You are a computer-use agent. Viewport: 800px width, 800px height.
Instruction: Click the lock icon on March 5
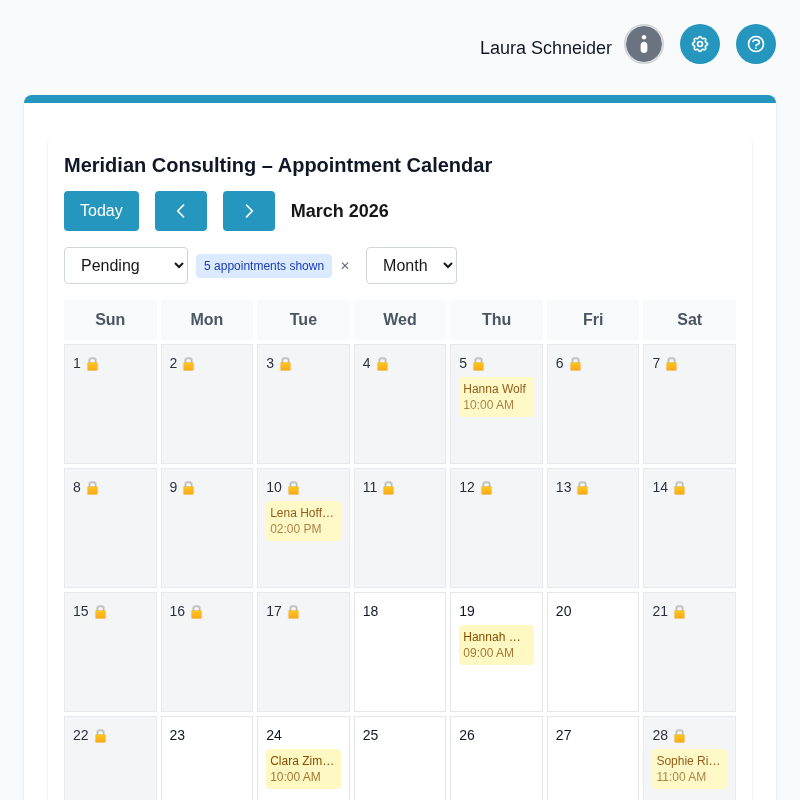click(478, 364)
